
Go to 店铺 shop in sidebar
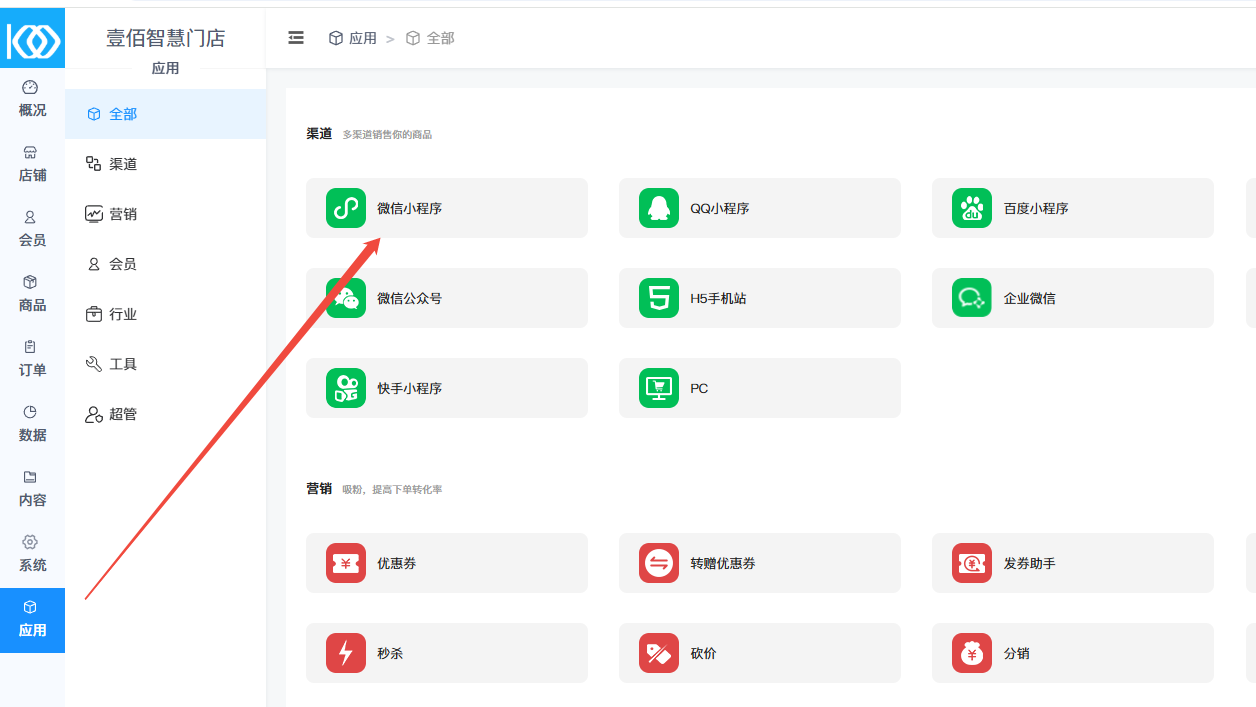[32, 164]
